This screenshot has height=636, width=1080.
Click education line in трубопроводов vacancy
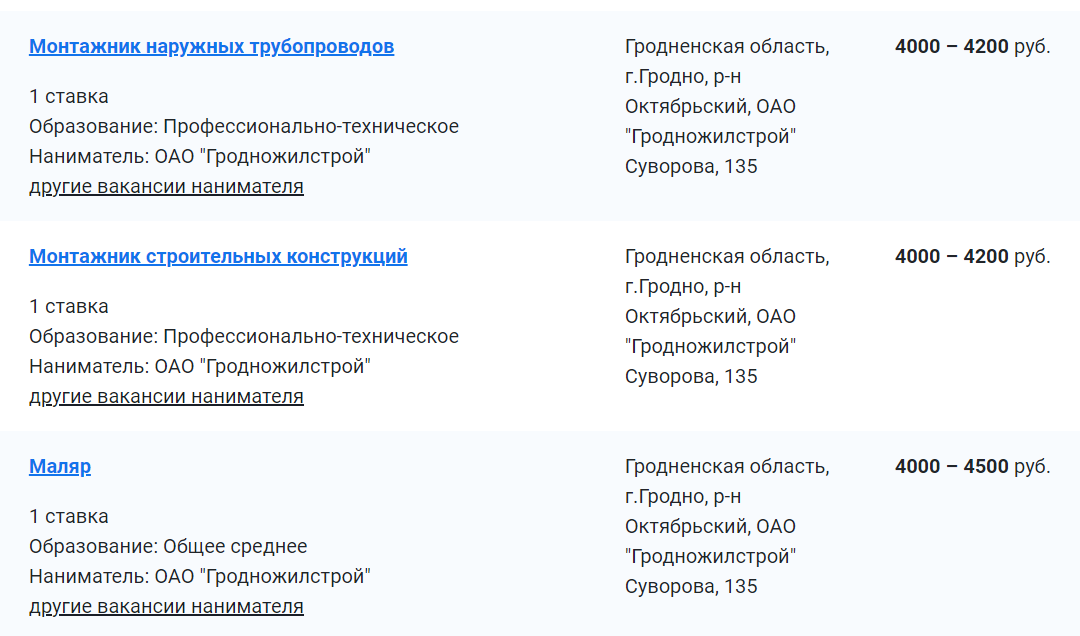tap(244, 127)
